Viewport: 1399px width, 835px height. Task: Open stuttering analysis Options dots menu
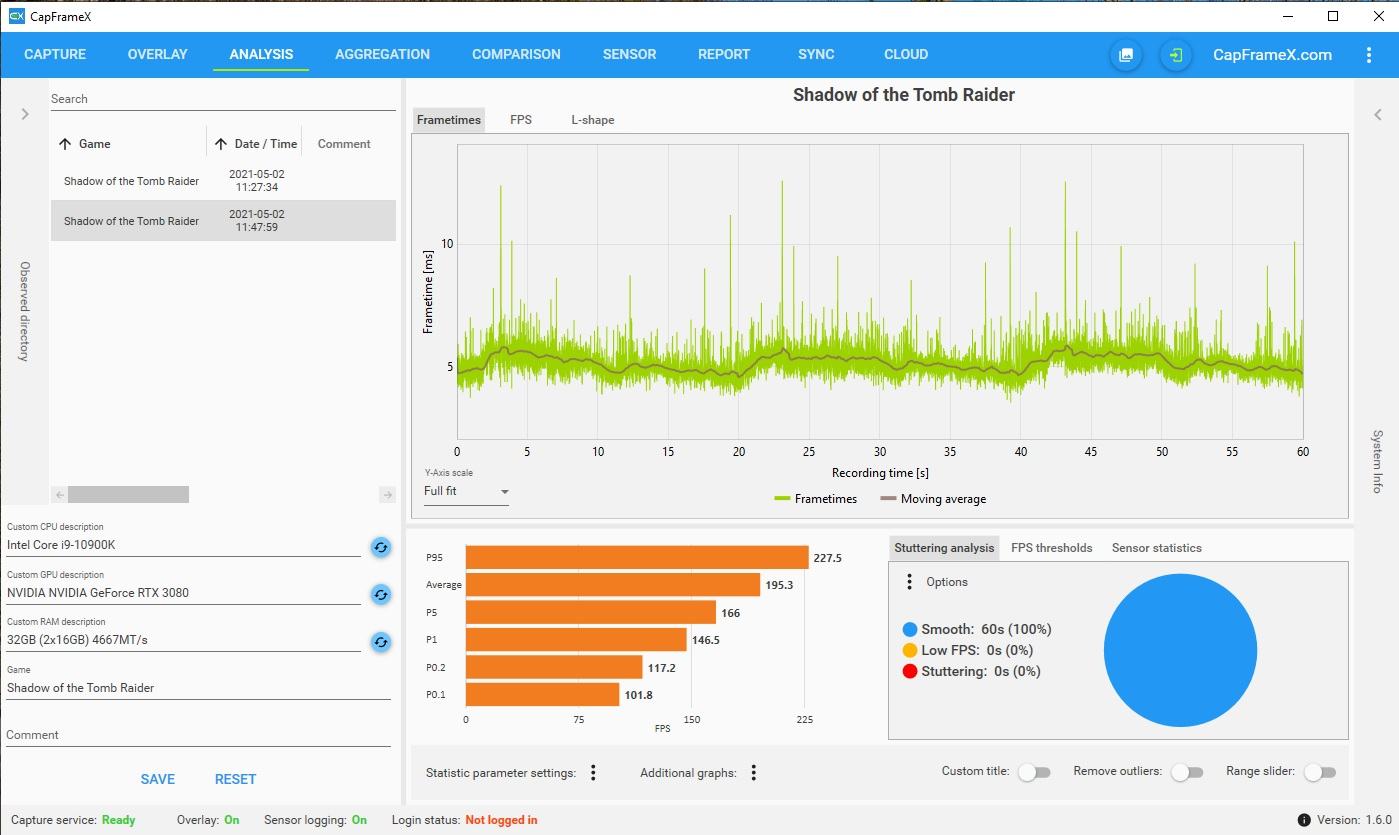click(909, 582)
